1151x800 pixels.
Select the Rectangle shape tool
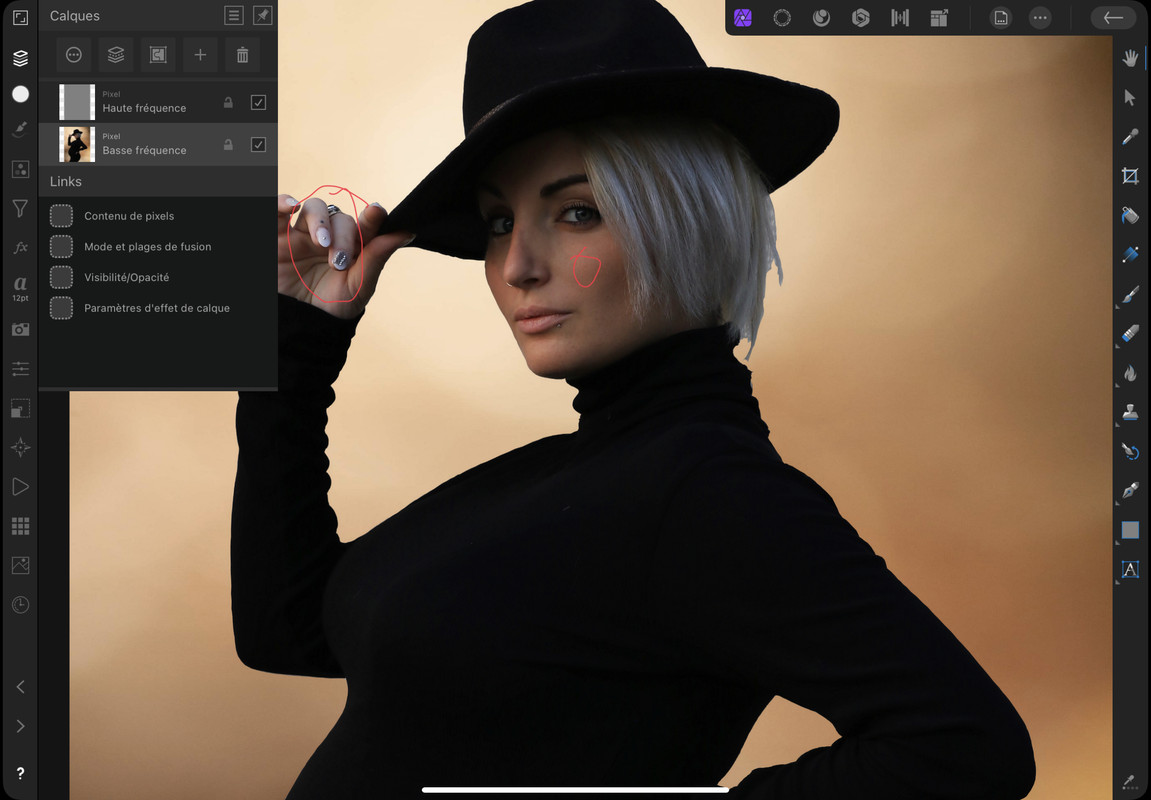pos(1130,530)
